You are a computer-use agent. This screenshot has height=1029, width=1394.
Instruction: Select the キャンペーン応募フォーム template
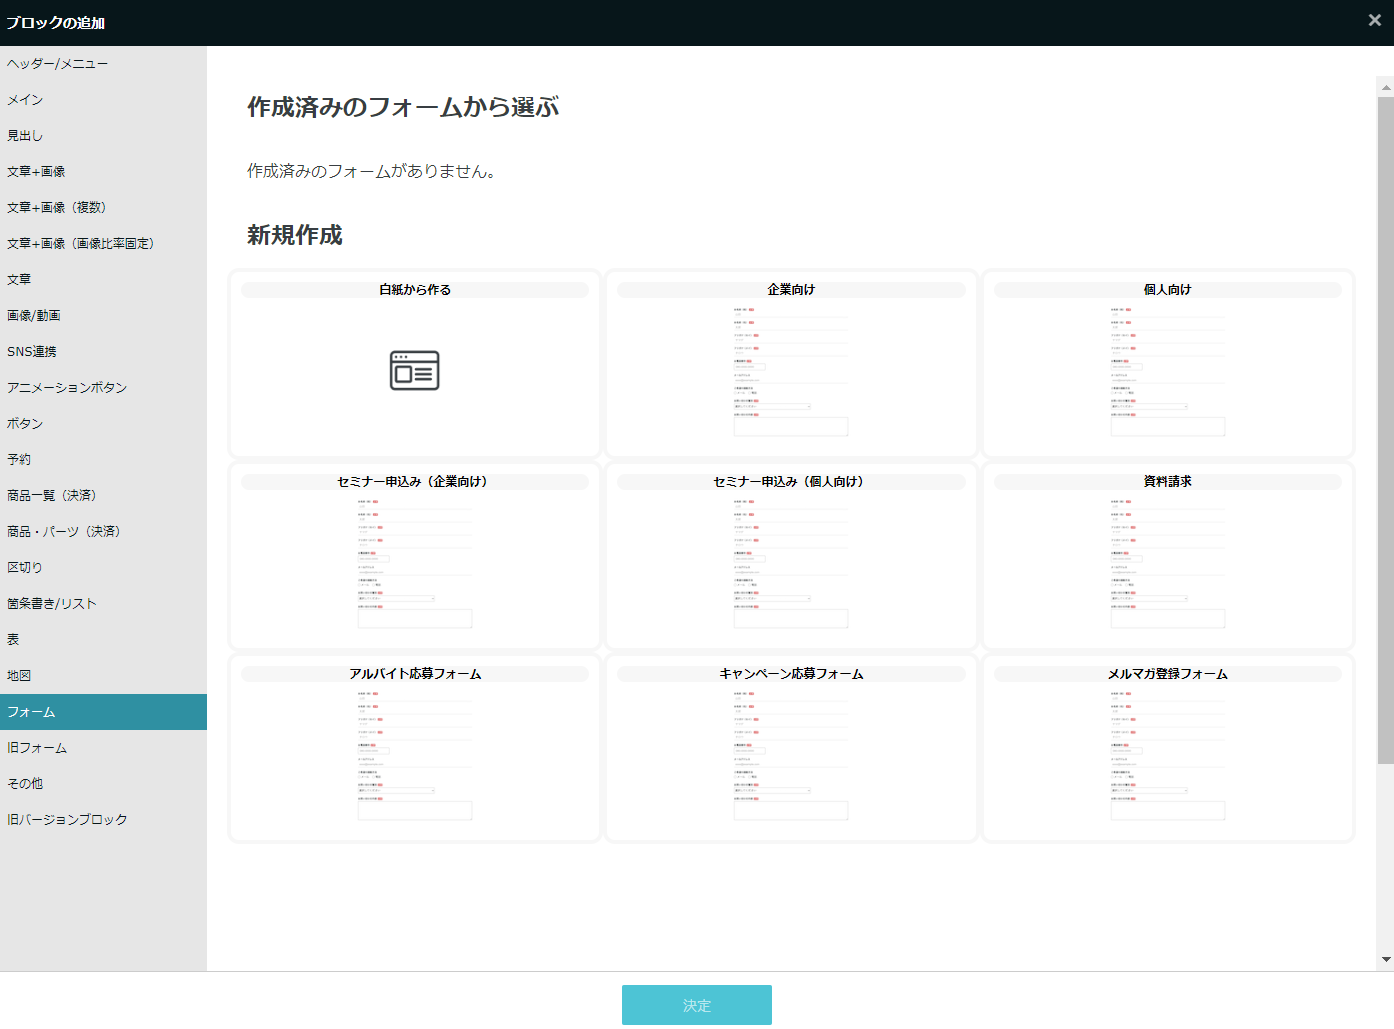click(791, 748)
